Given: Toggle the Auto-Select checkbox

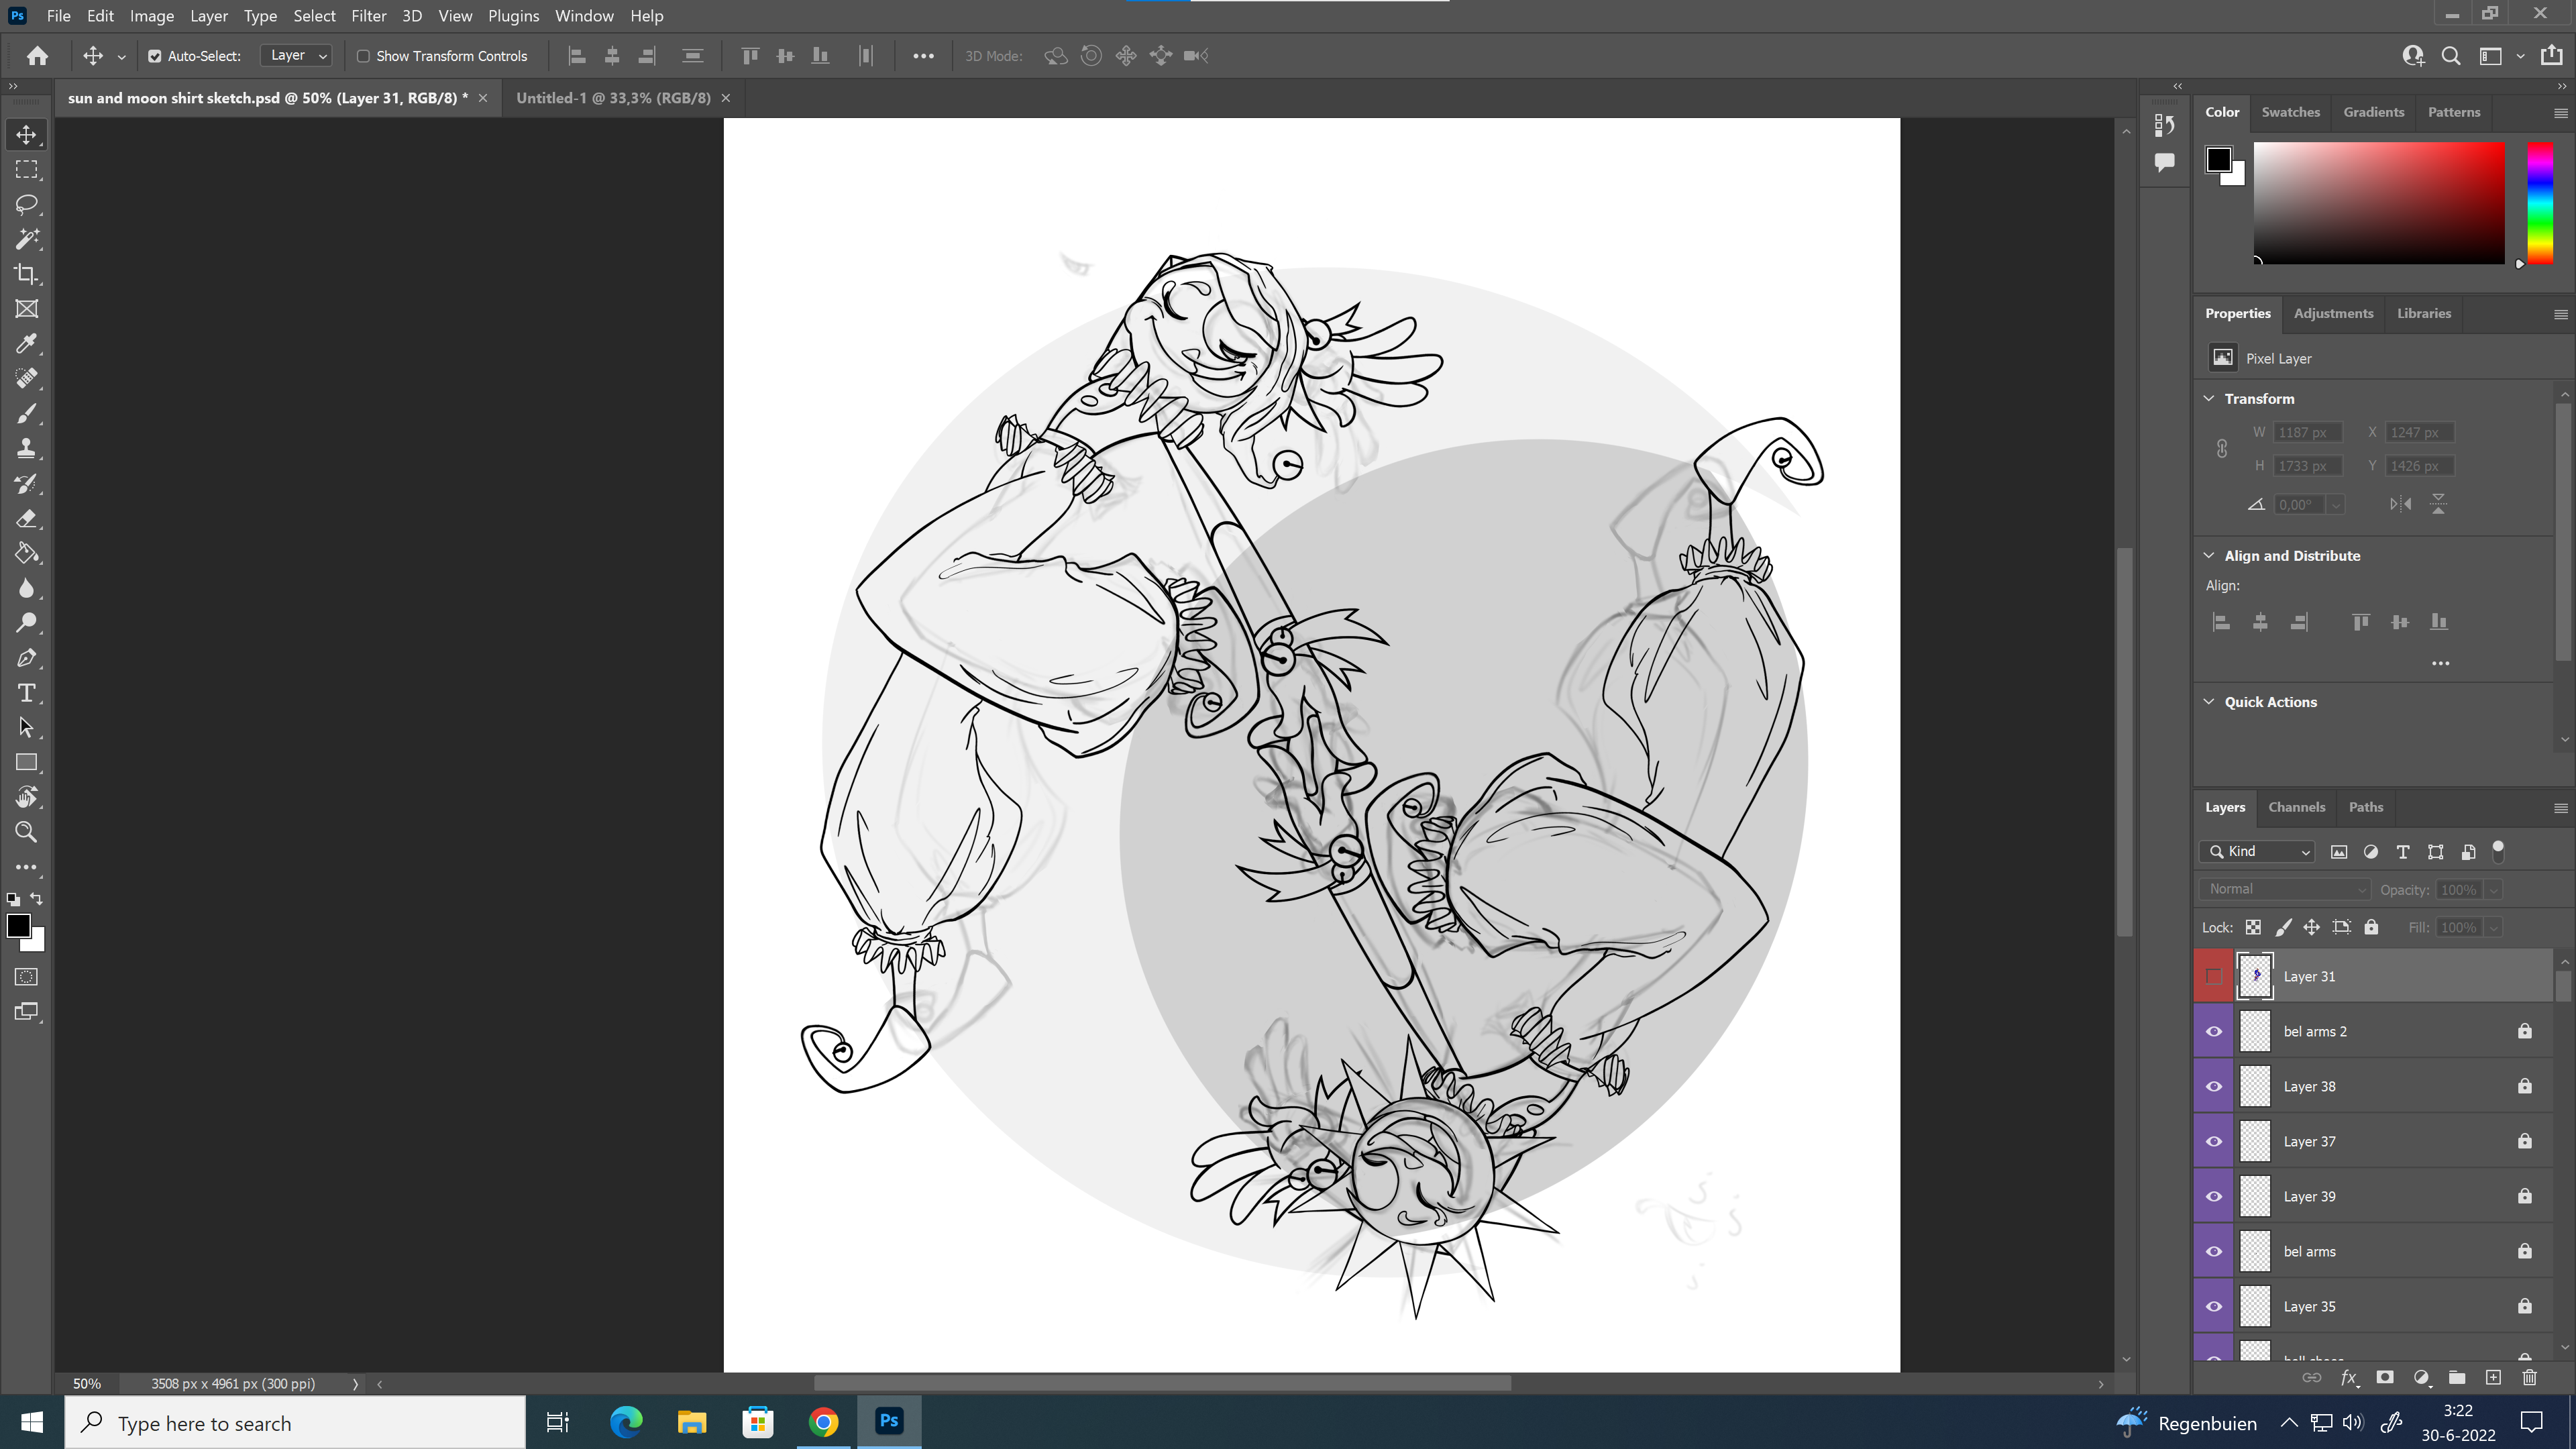Looking at the screenshot, I should pyautogui.click(x=155, y=56).
